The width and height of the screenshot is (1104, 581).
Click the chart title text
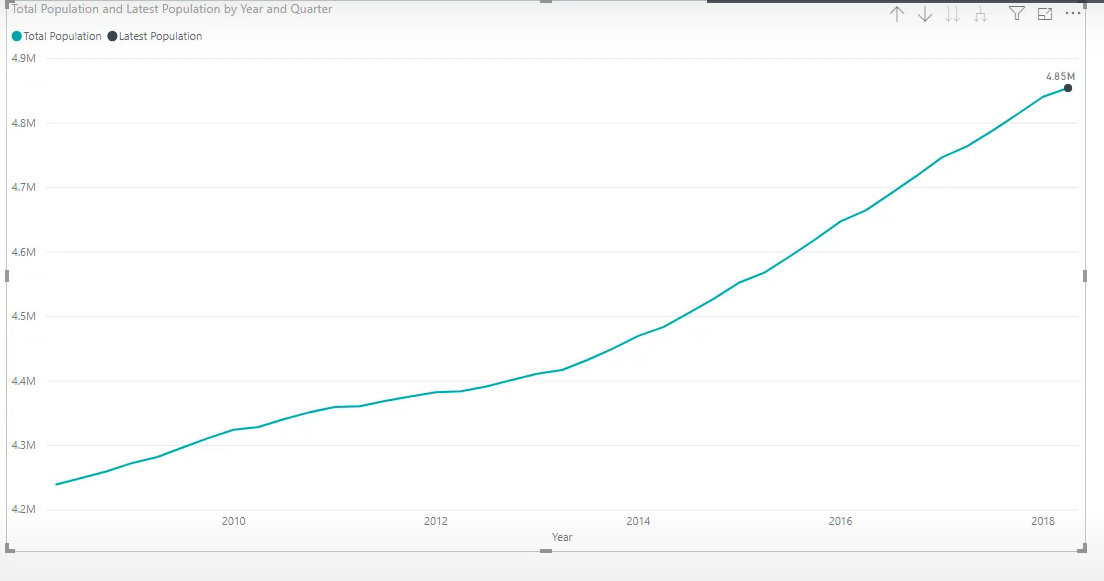coord(172,9)
